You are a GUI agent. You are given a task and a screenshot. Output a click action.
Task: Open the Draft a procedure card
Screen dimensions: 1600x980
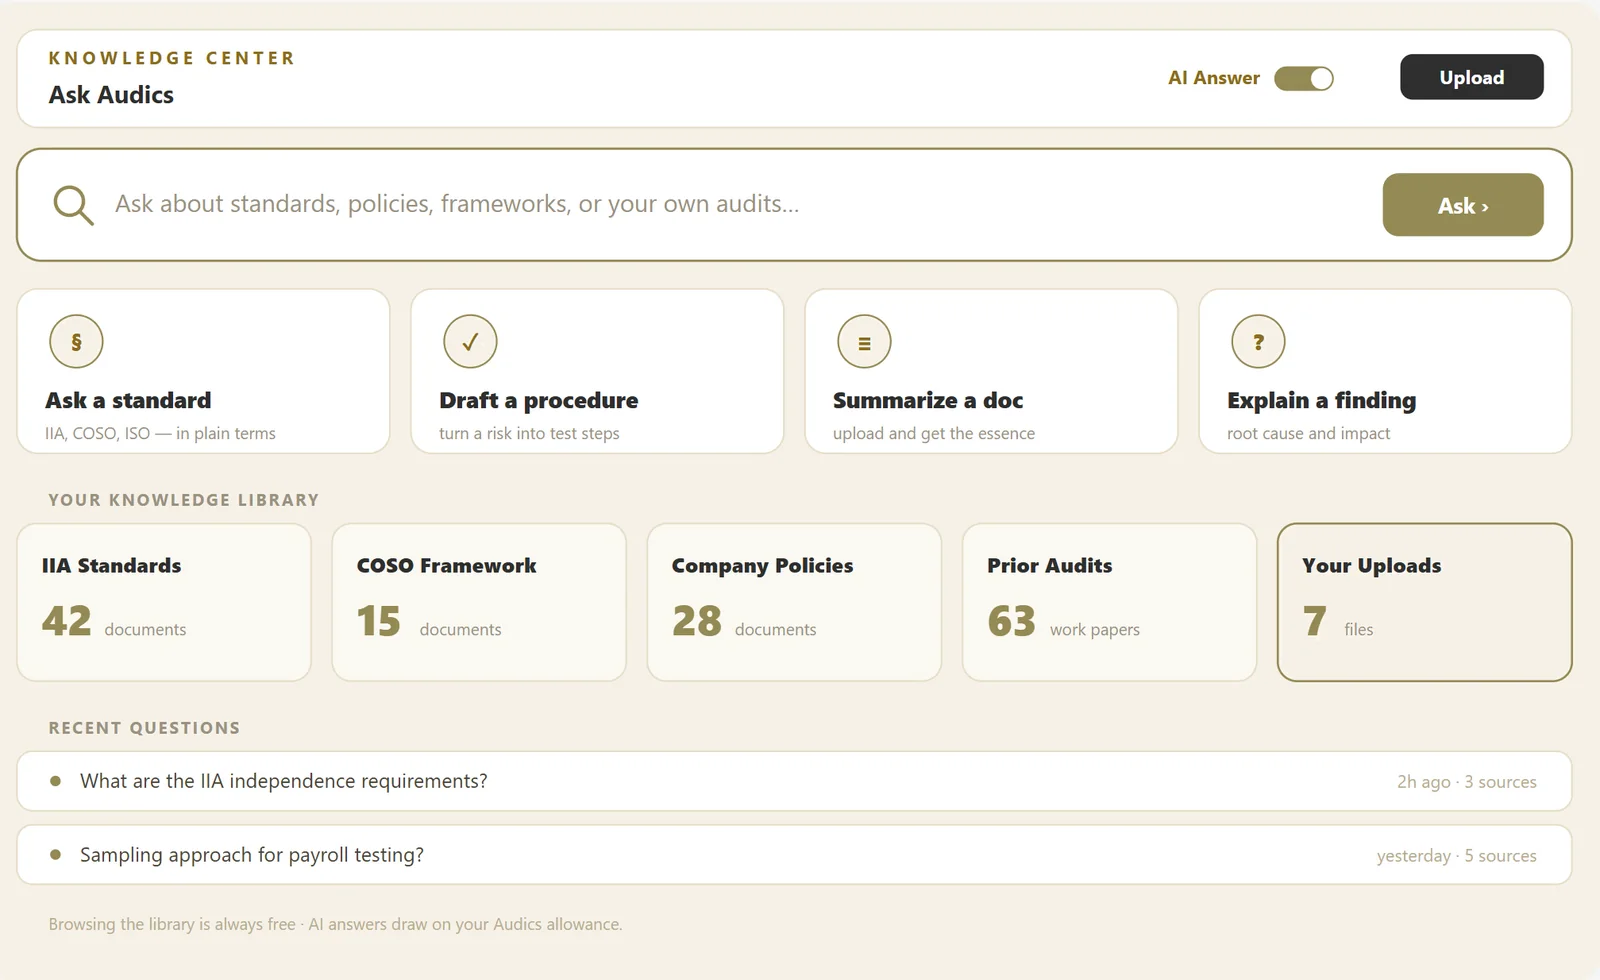click(597, 371)
